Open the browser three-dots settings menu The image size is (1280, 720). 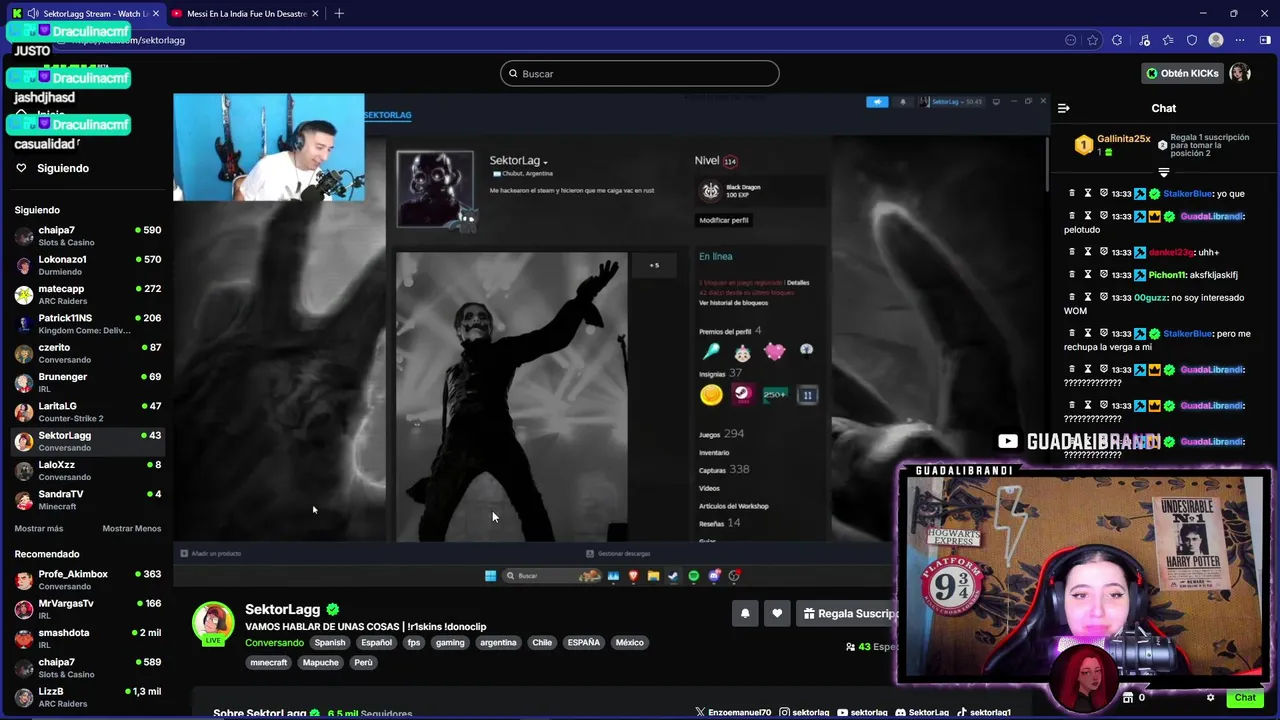[1240, 40]
